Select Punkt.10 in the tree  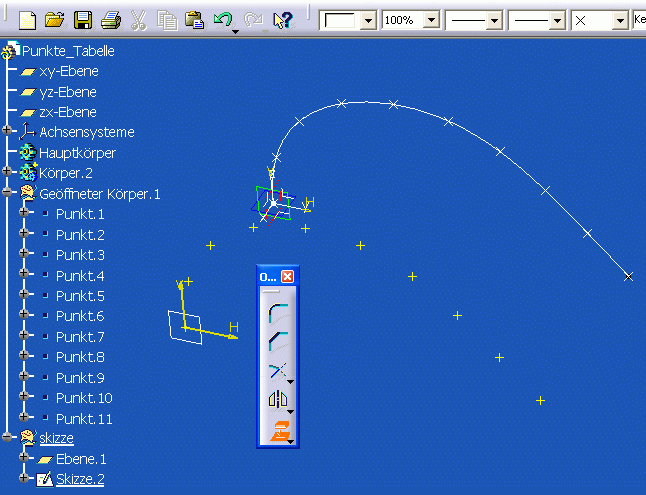[x=84, y=398]
